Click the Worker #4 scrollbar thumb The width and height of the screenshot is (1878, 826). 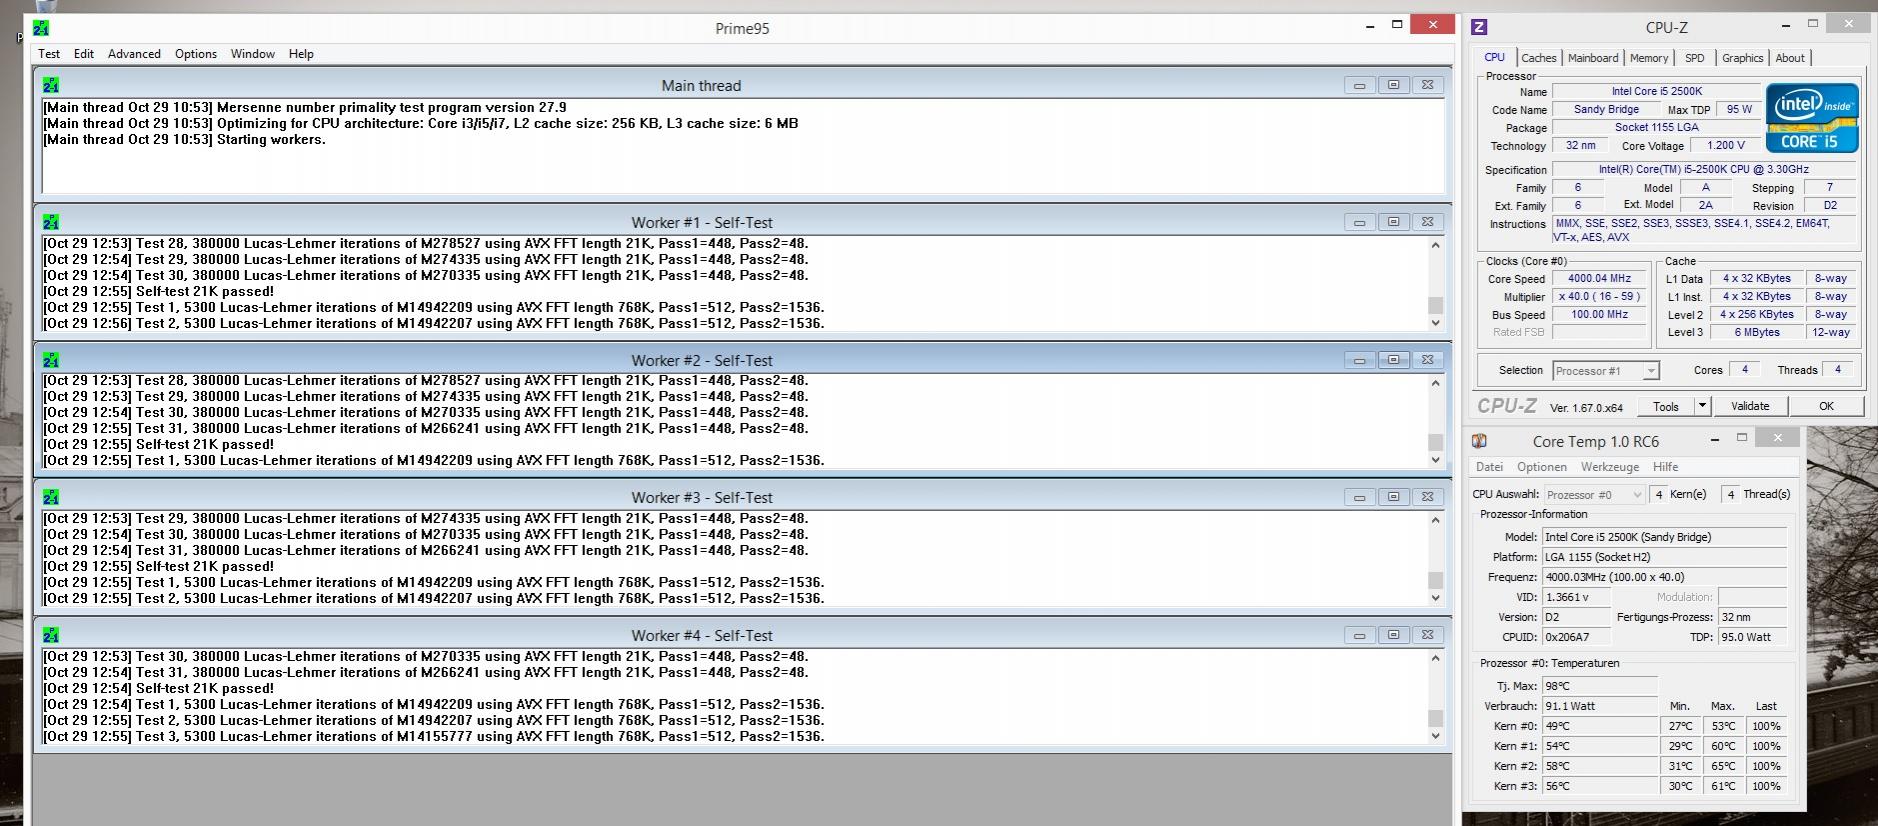1435,718
